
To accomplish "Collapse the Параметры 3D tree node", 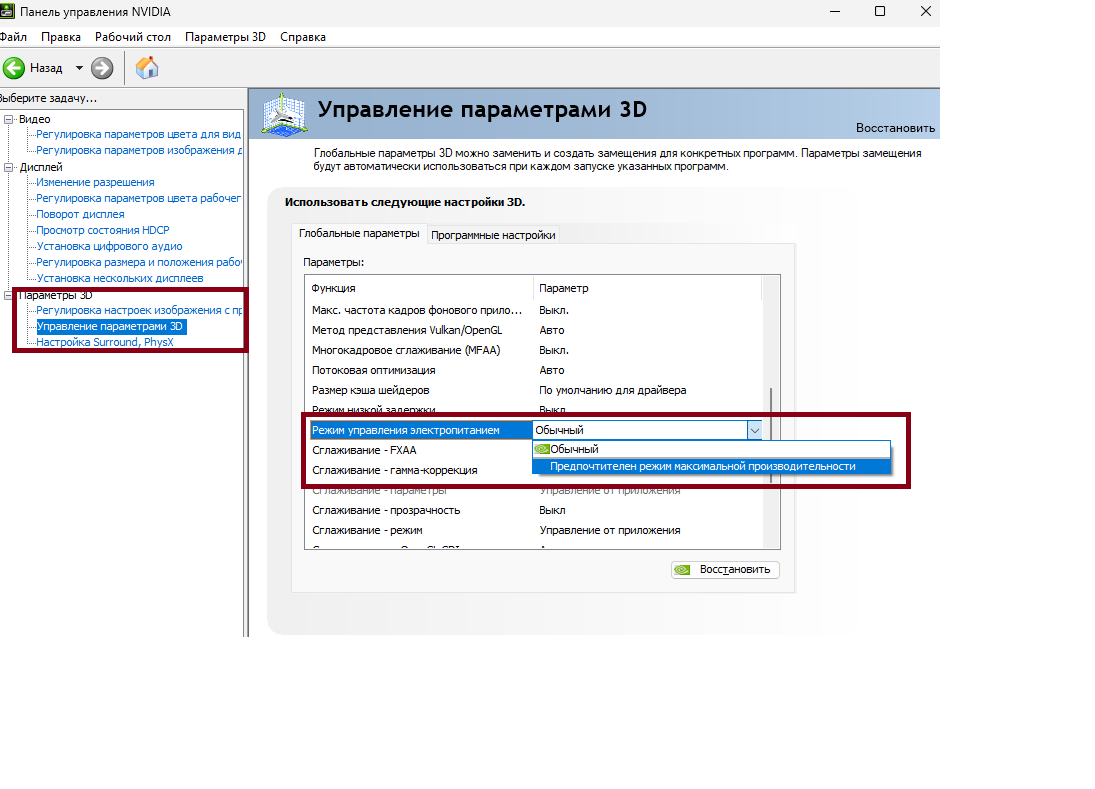I will pos(8,295).
